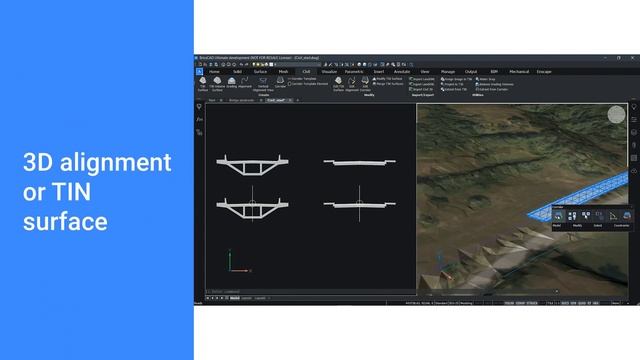640x360 pixels.
Task: Click Edit TIN Surface in Modify group
Action: tap(338, 84)
